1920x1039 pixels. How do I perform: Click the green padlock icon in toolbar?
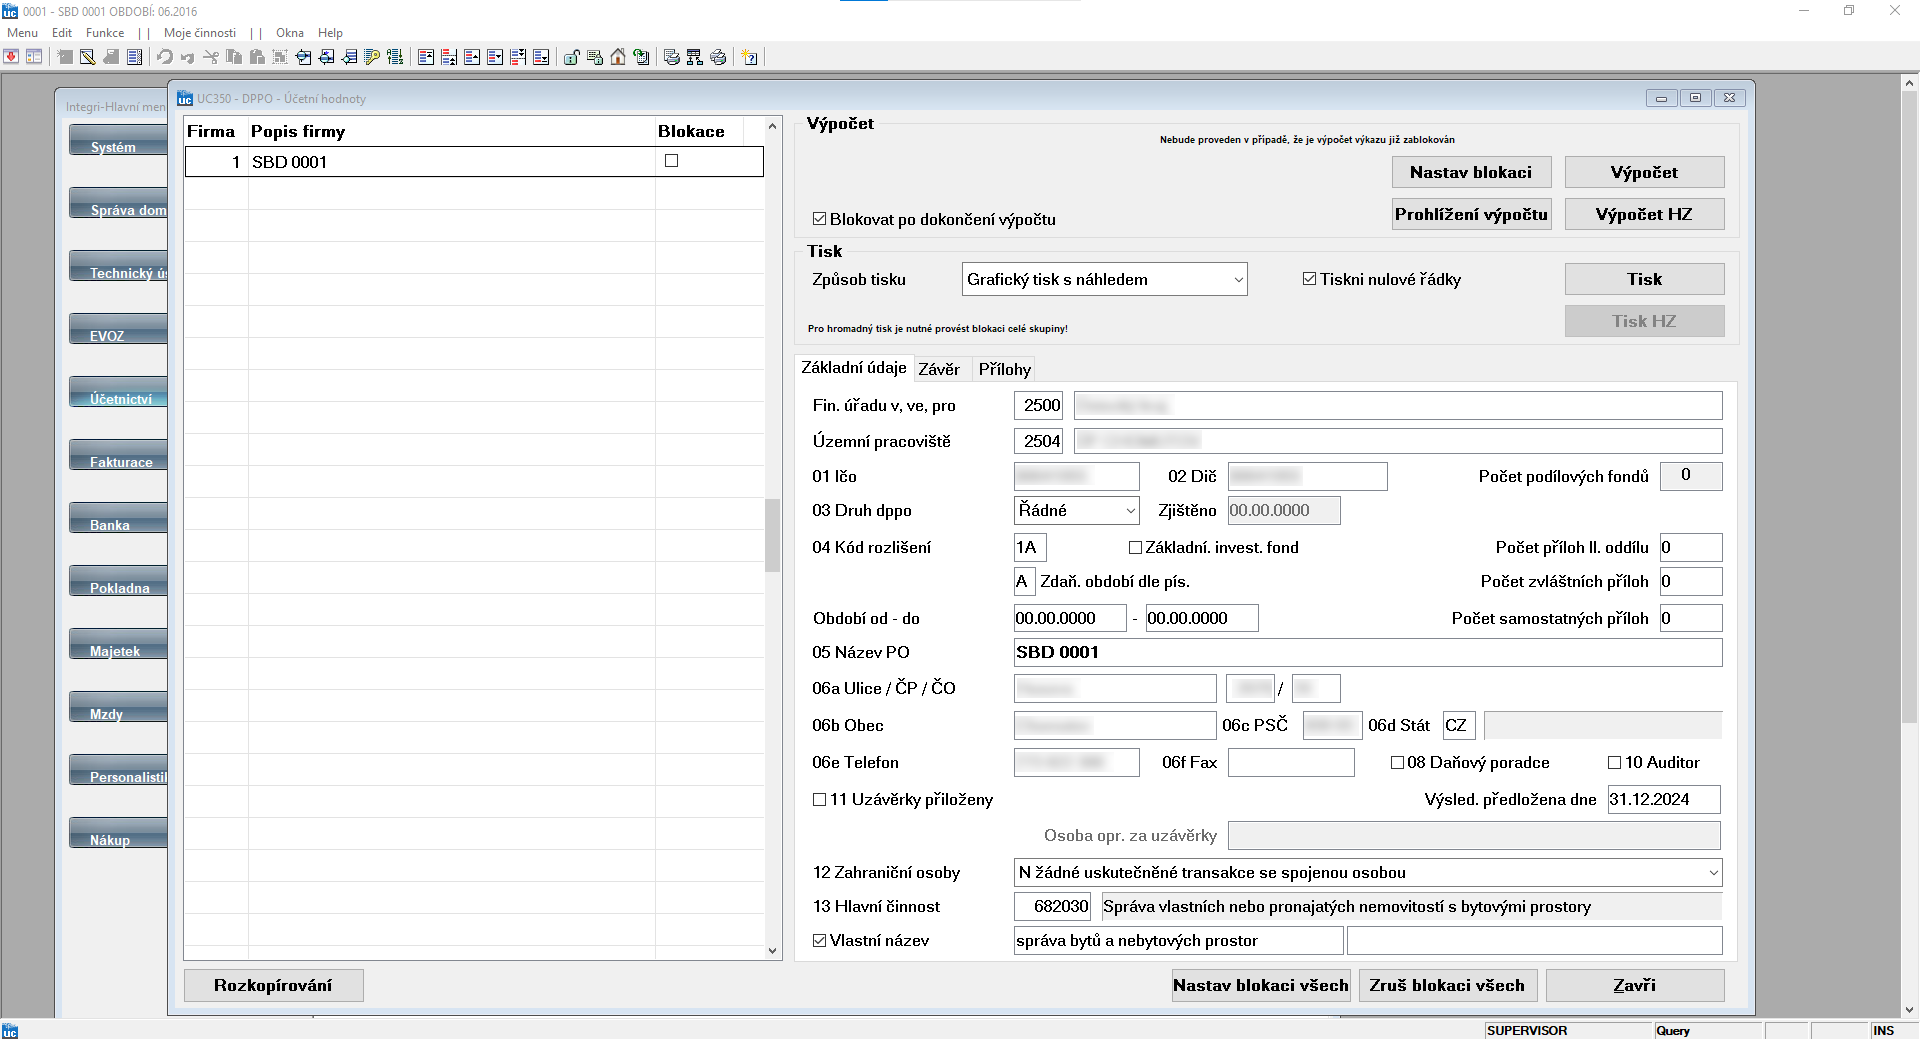pyautogui.click(x=571, y=57)
